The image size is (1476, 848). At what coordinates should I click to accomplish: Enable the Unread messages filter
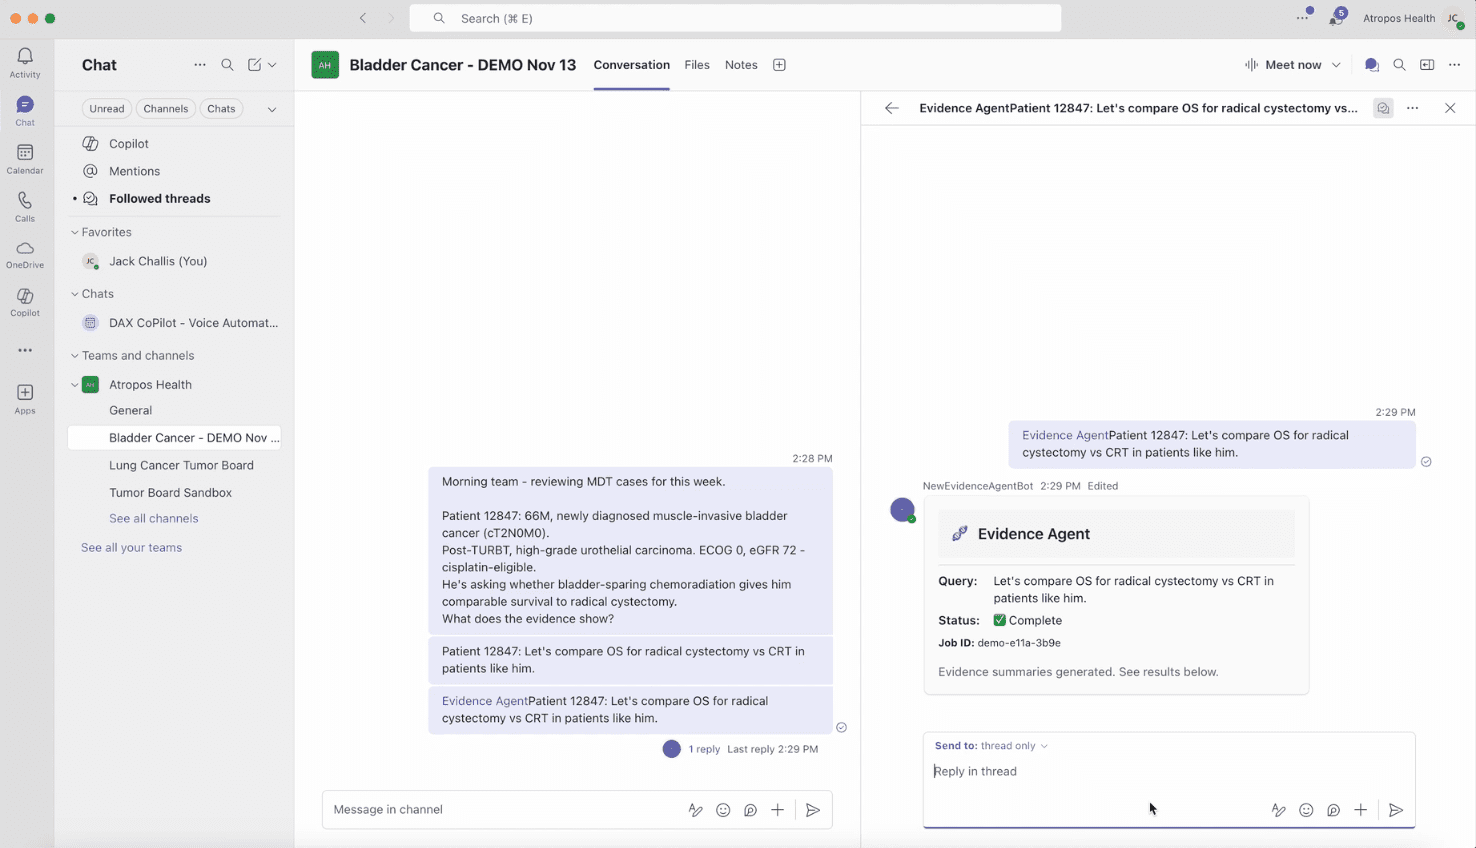pyautogui.click(x=106, y=108)
